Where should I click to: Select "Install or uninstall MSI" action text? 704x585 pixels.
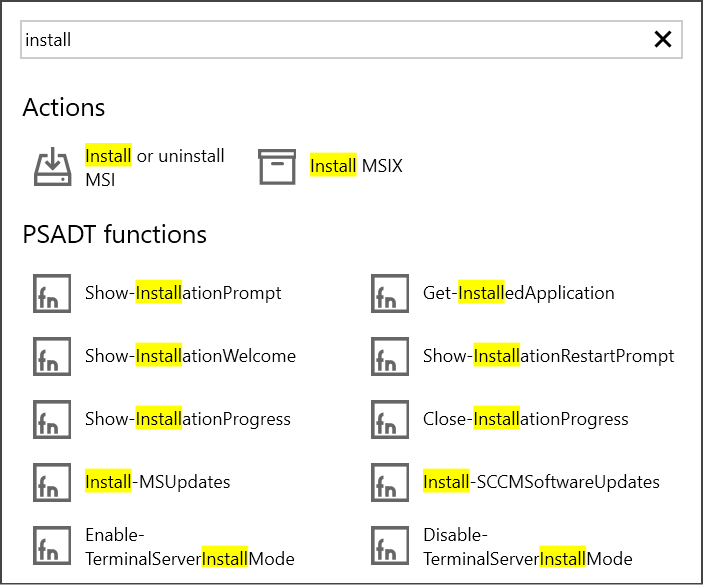[154, 167]
